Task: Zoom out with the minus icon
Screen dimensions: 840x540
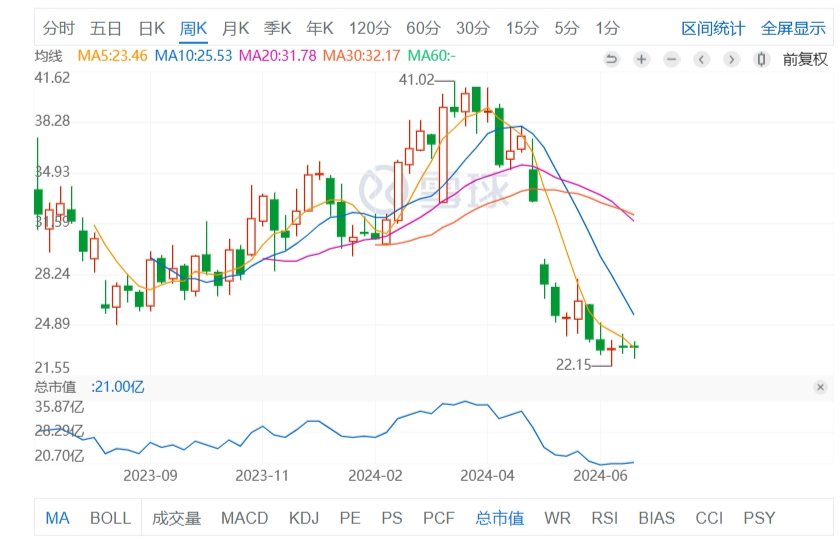Action: 671,59
